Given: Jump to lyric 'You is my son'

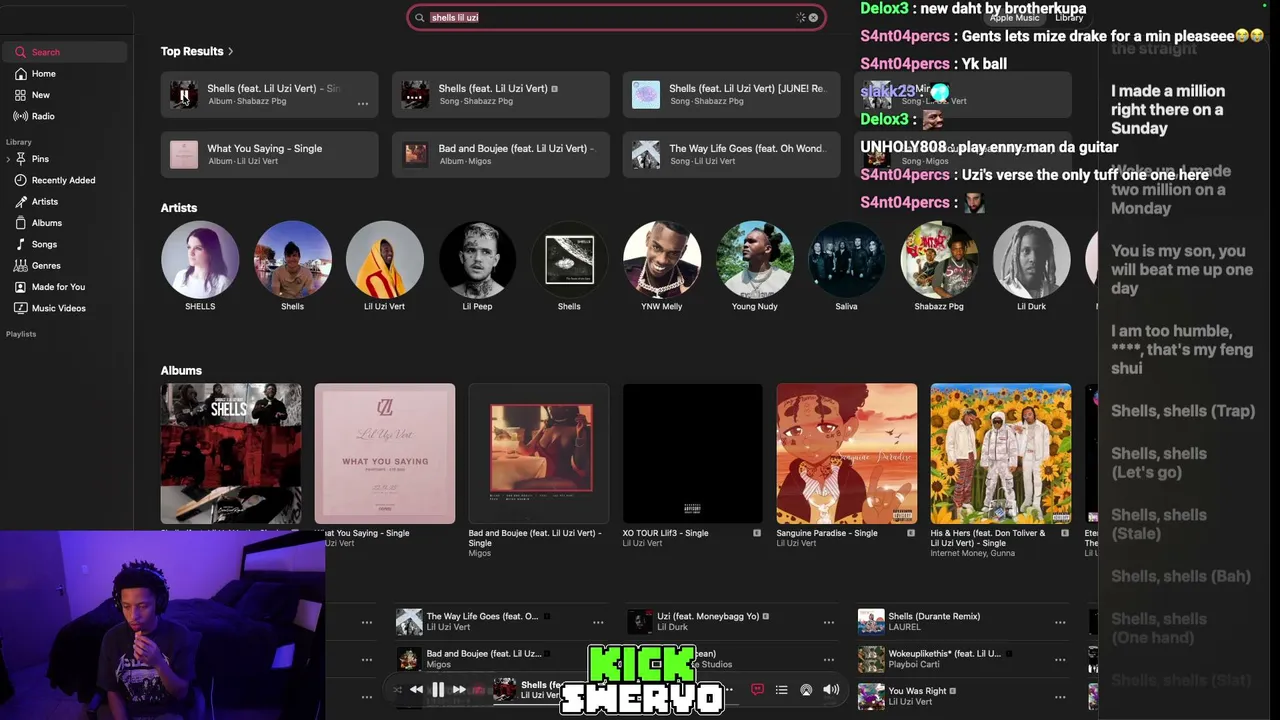Looking at the screenshot, I should pyautogui.click(x=1182, y=269).
